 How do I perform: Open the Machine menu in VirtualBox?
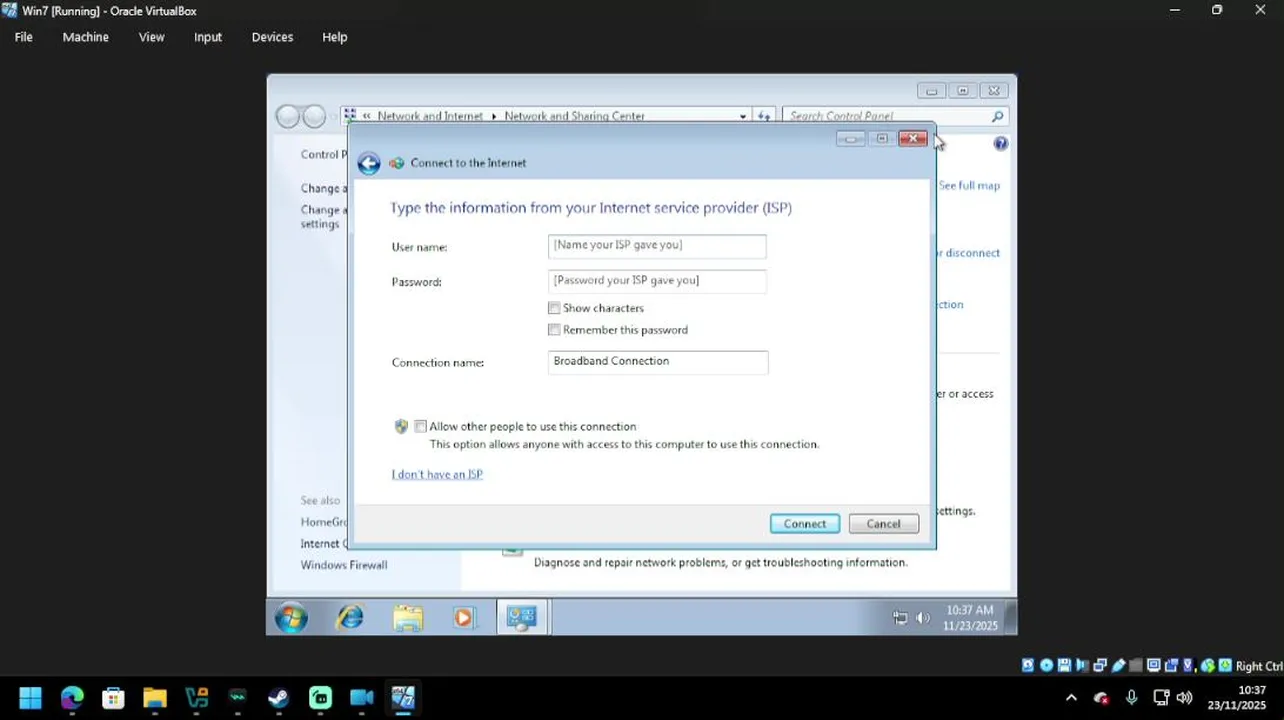86,37
